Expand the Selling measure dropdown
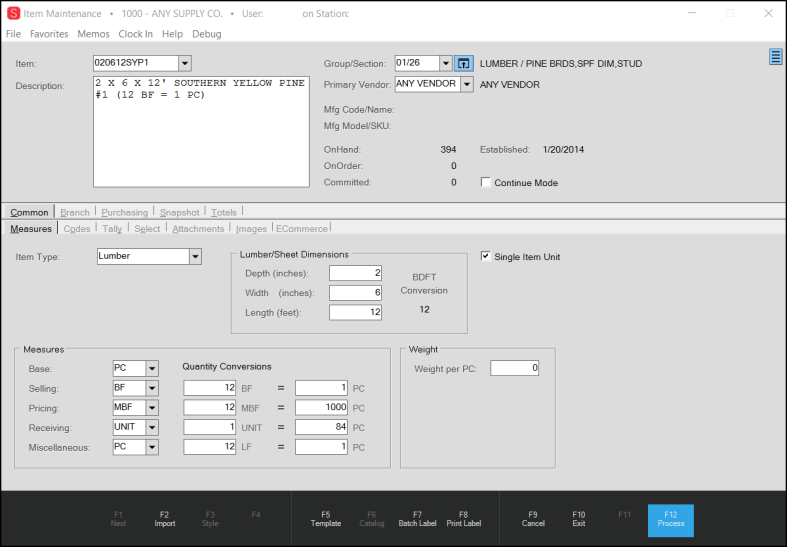787x547 pixels. point(152,388)
